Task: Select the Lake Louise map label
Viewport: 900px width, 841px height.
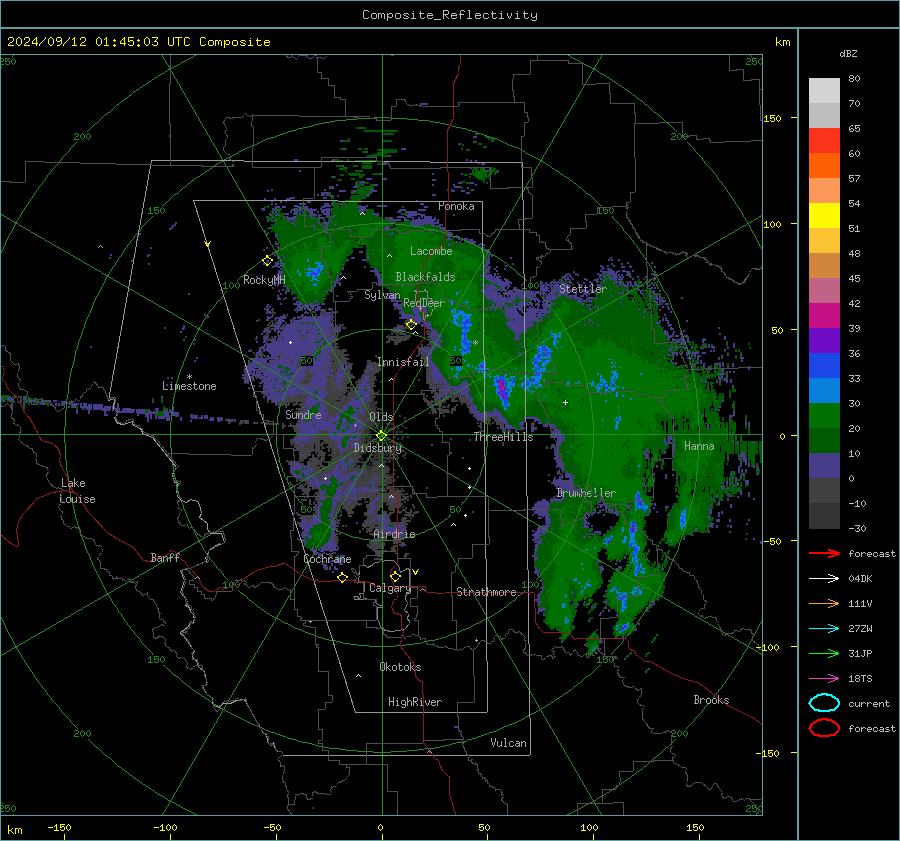Action: (77, 491)
